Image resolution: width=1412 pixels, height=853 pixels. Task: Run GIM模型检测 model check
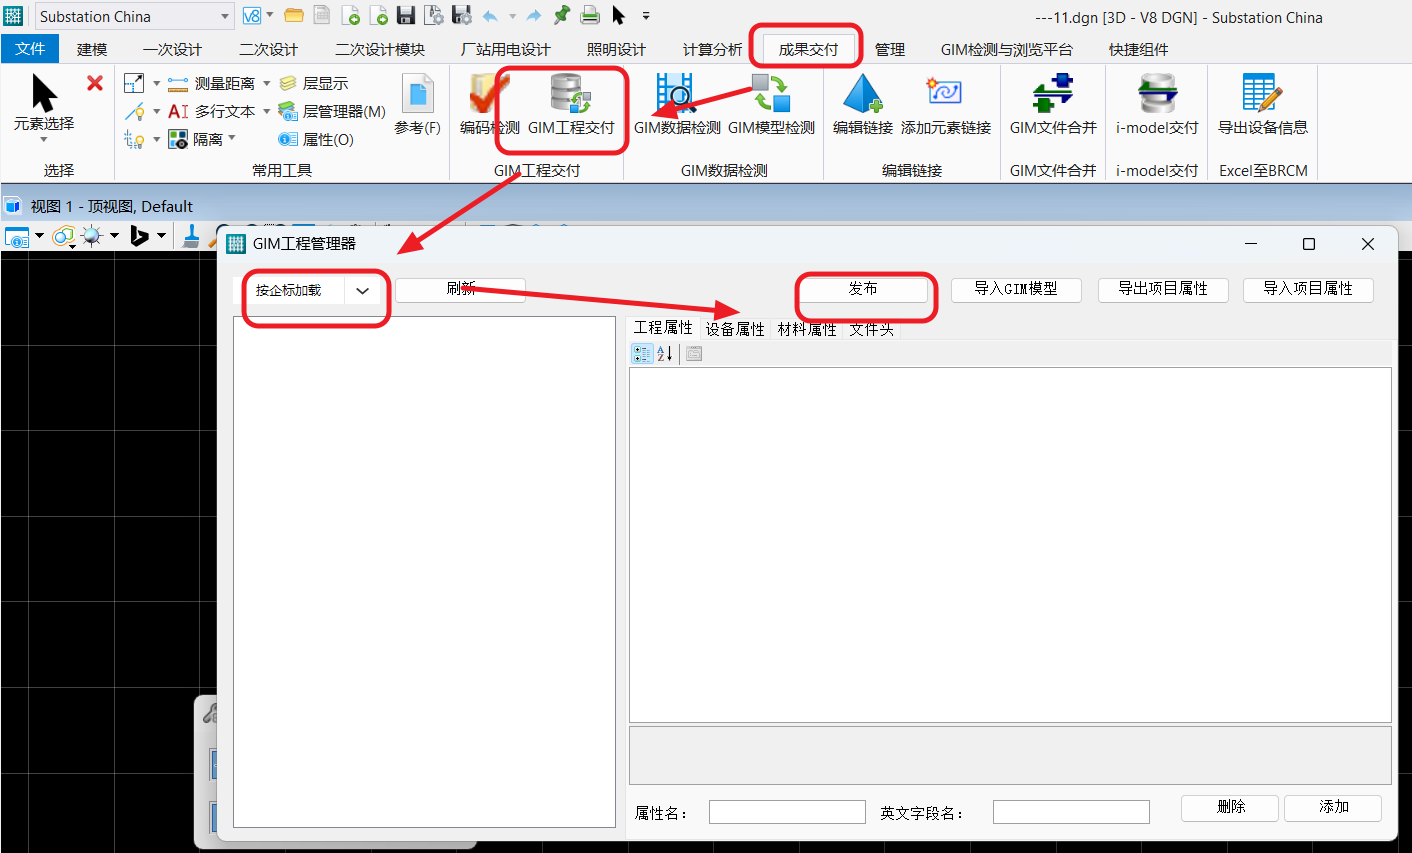click(x=771, y=104)
